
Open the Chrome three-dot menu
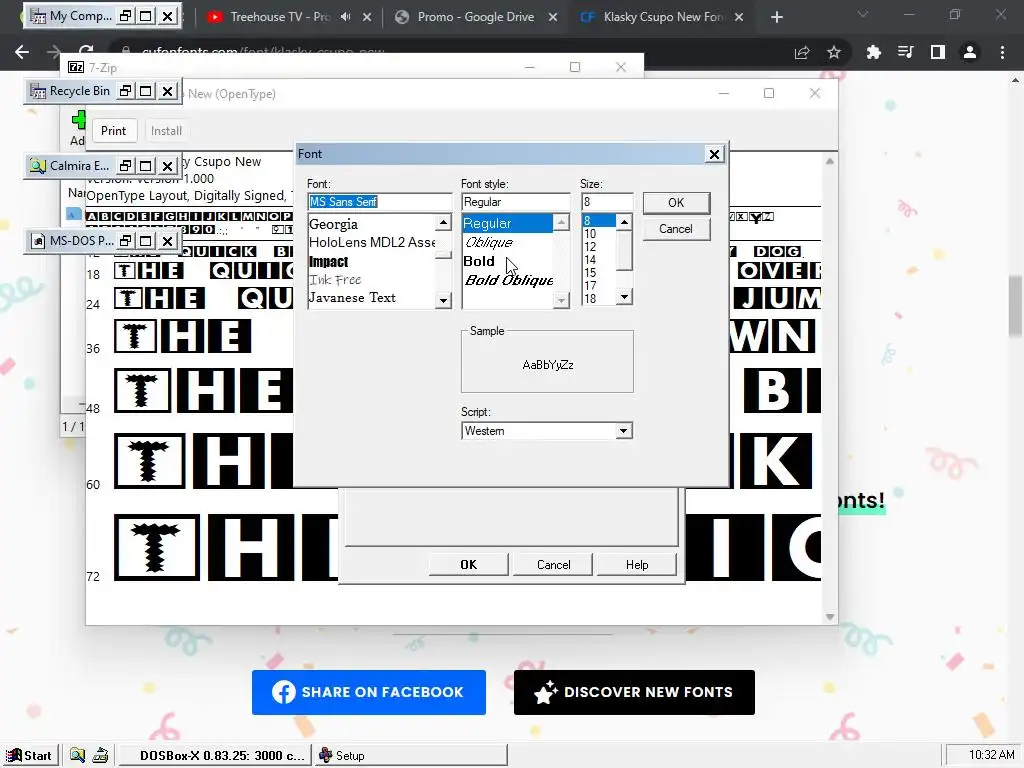[x=1002, y=52]
